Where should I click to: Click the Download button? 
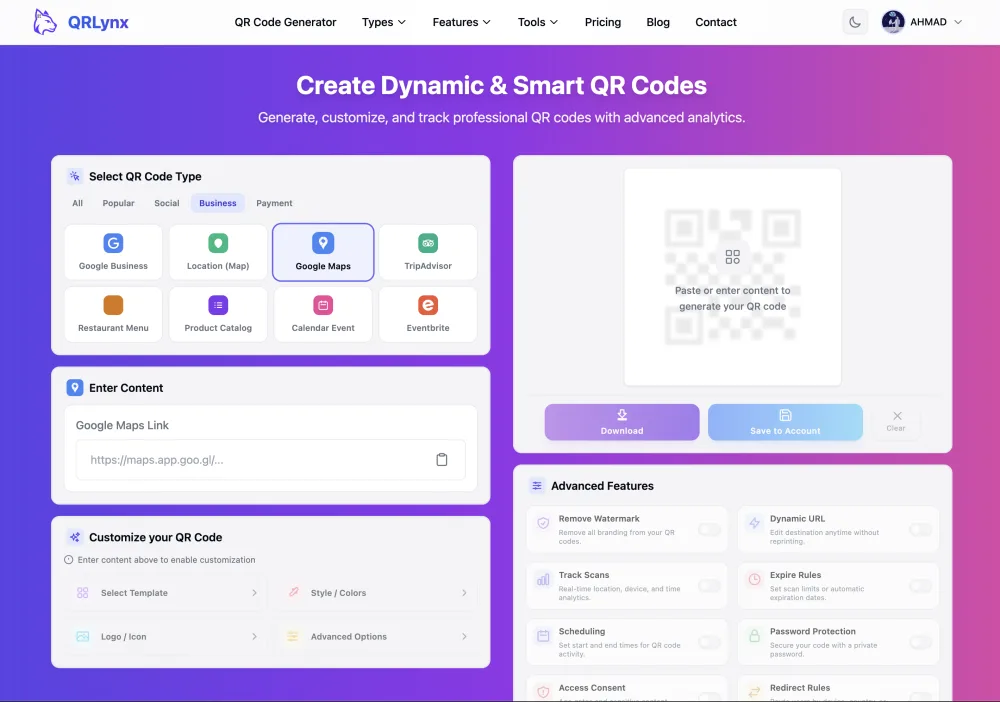(x=622, y=422)
